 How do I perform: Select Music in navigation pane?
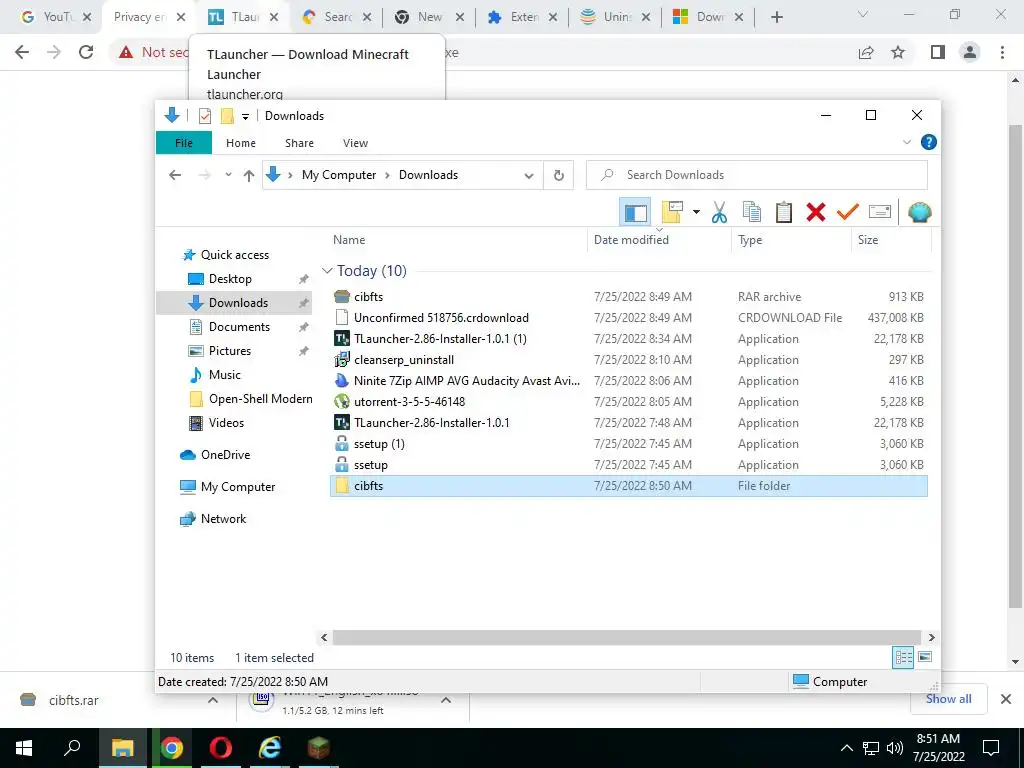[224, 375]
